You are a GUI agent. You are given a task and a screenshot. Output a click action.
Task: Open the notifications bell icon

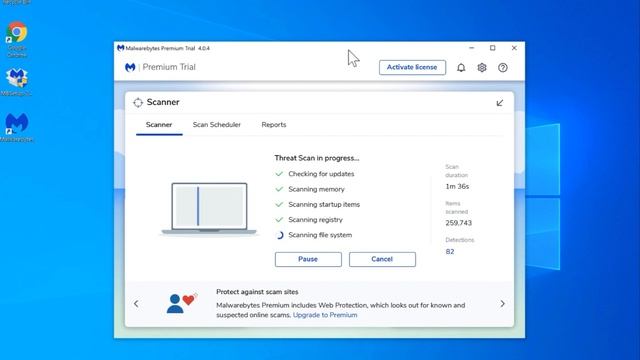461,68
